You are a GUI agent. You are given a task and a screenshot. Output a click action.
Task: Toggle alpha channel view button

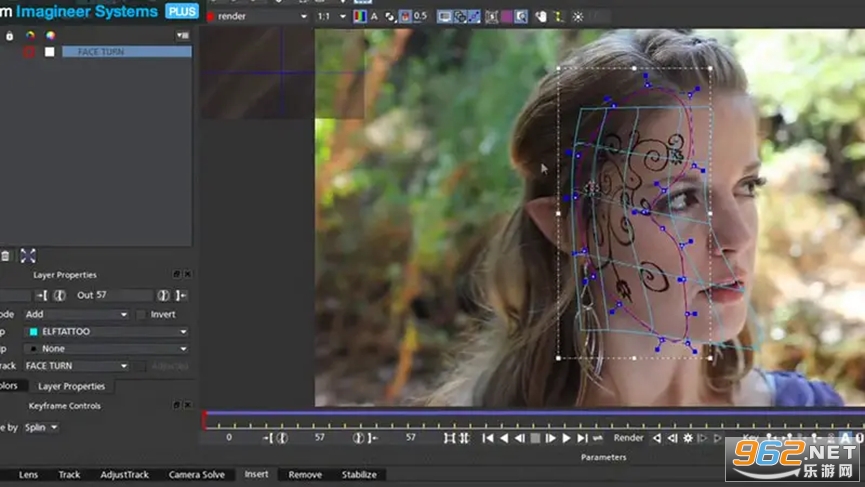[374, 17]
